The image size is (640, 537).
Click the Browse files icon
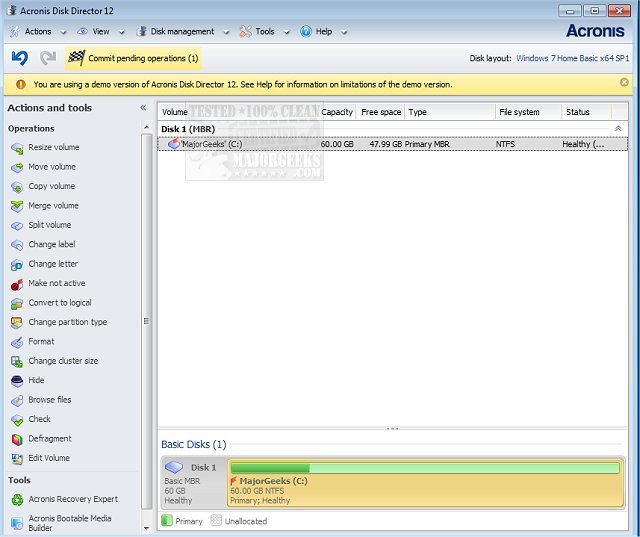(x=17, y=400)
